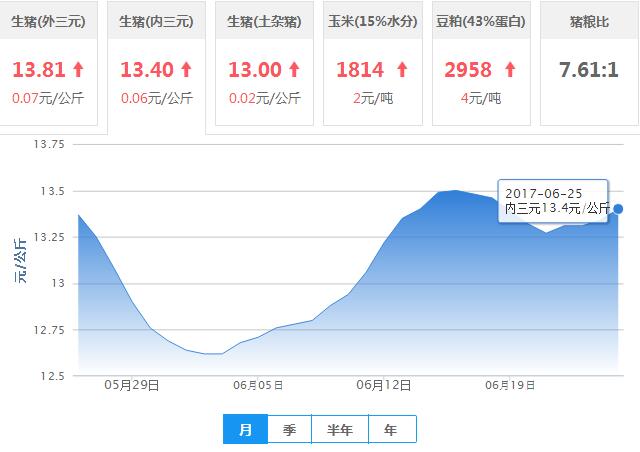Click the 2017-06-25 tooltip box
Image resolution: width=640 pixels, height=452 pixels.
[553, 201]
